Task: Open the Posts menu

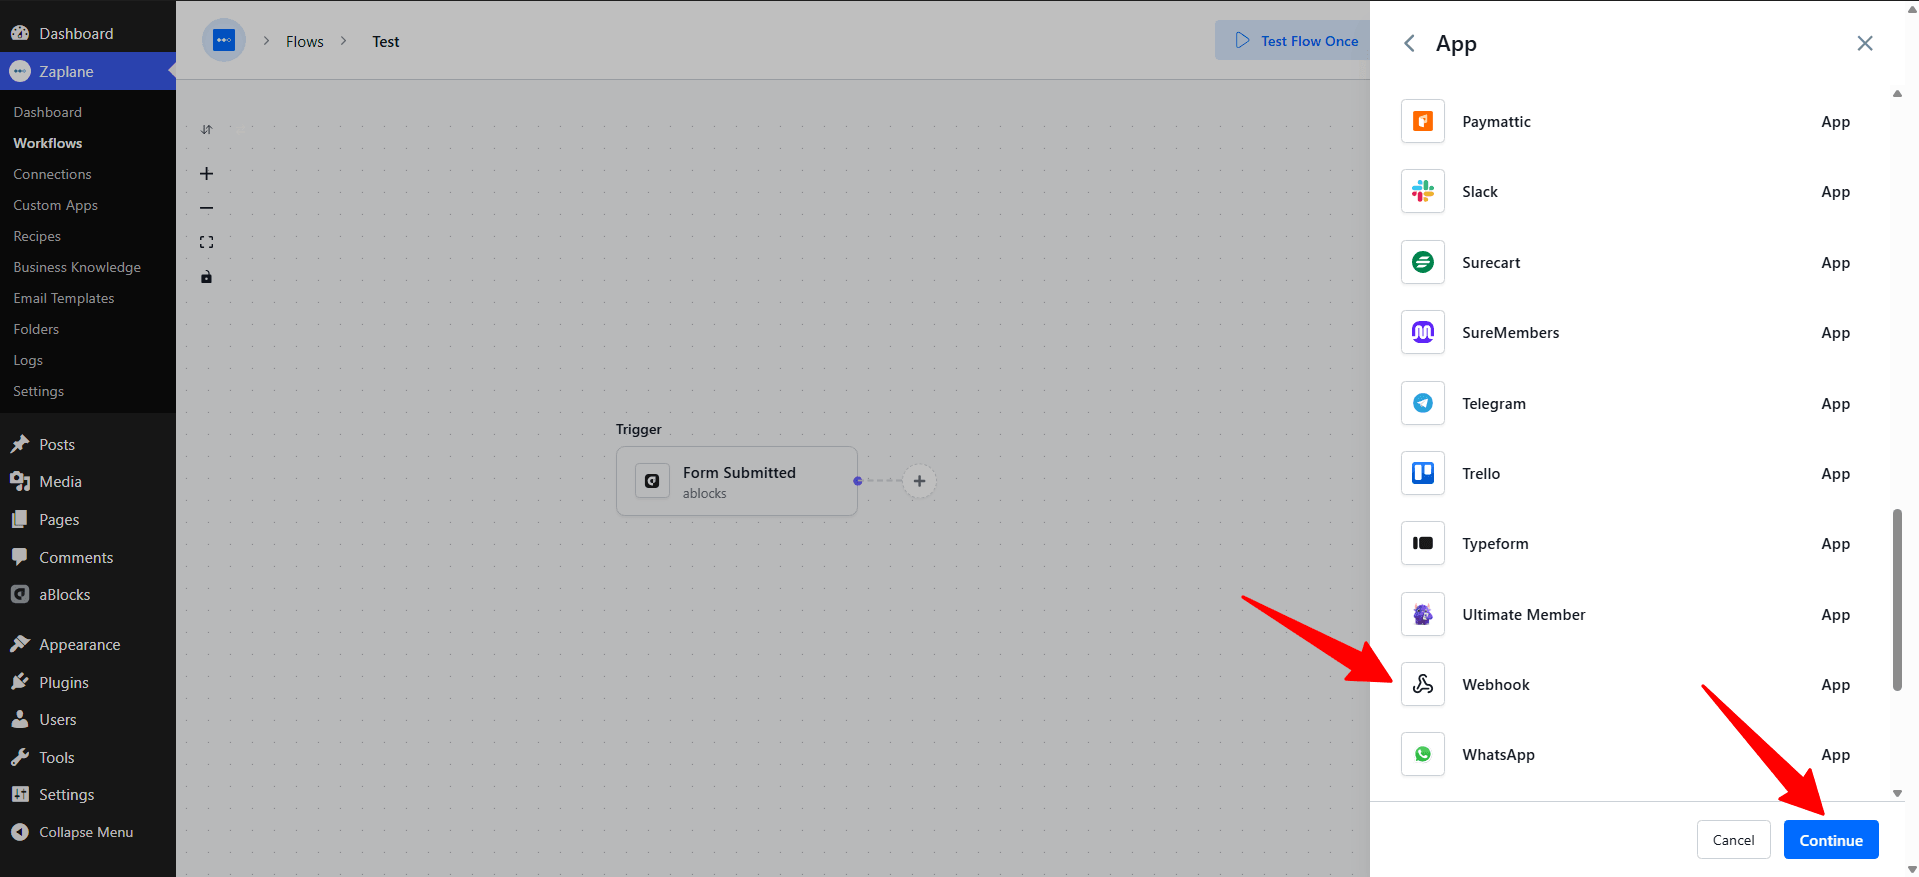Action: coord(88,444)
